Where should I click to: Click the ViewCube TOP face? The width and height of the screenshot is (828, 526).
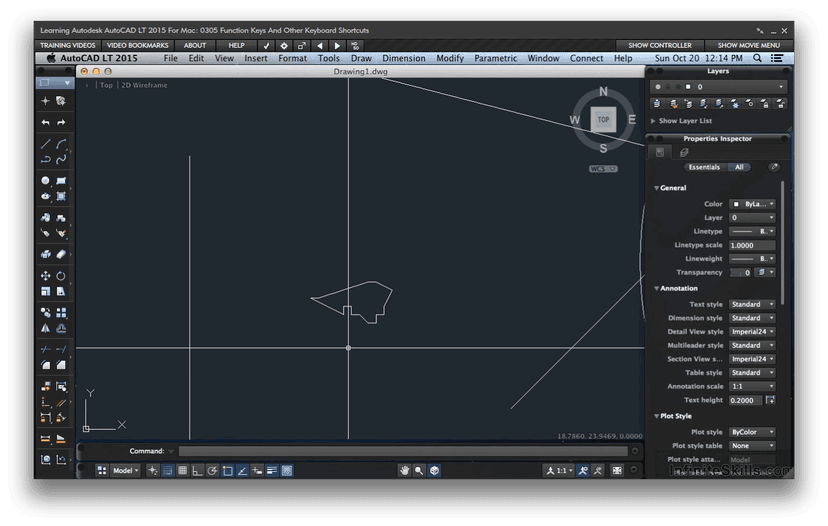tap(603, 119)
